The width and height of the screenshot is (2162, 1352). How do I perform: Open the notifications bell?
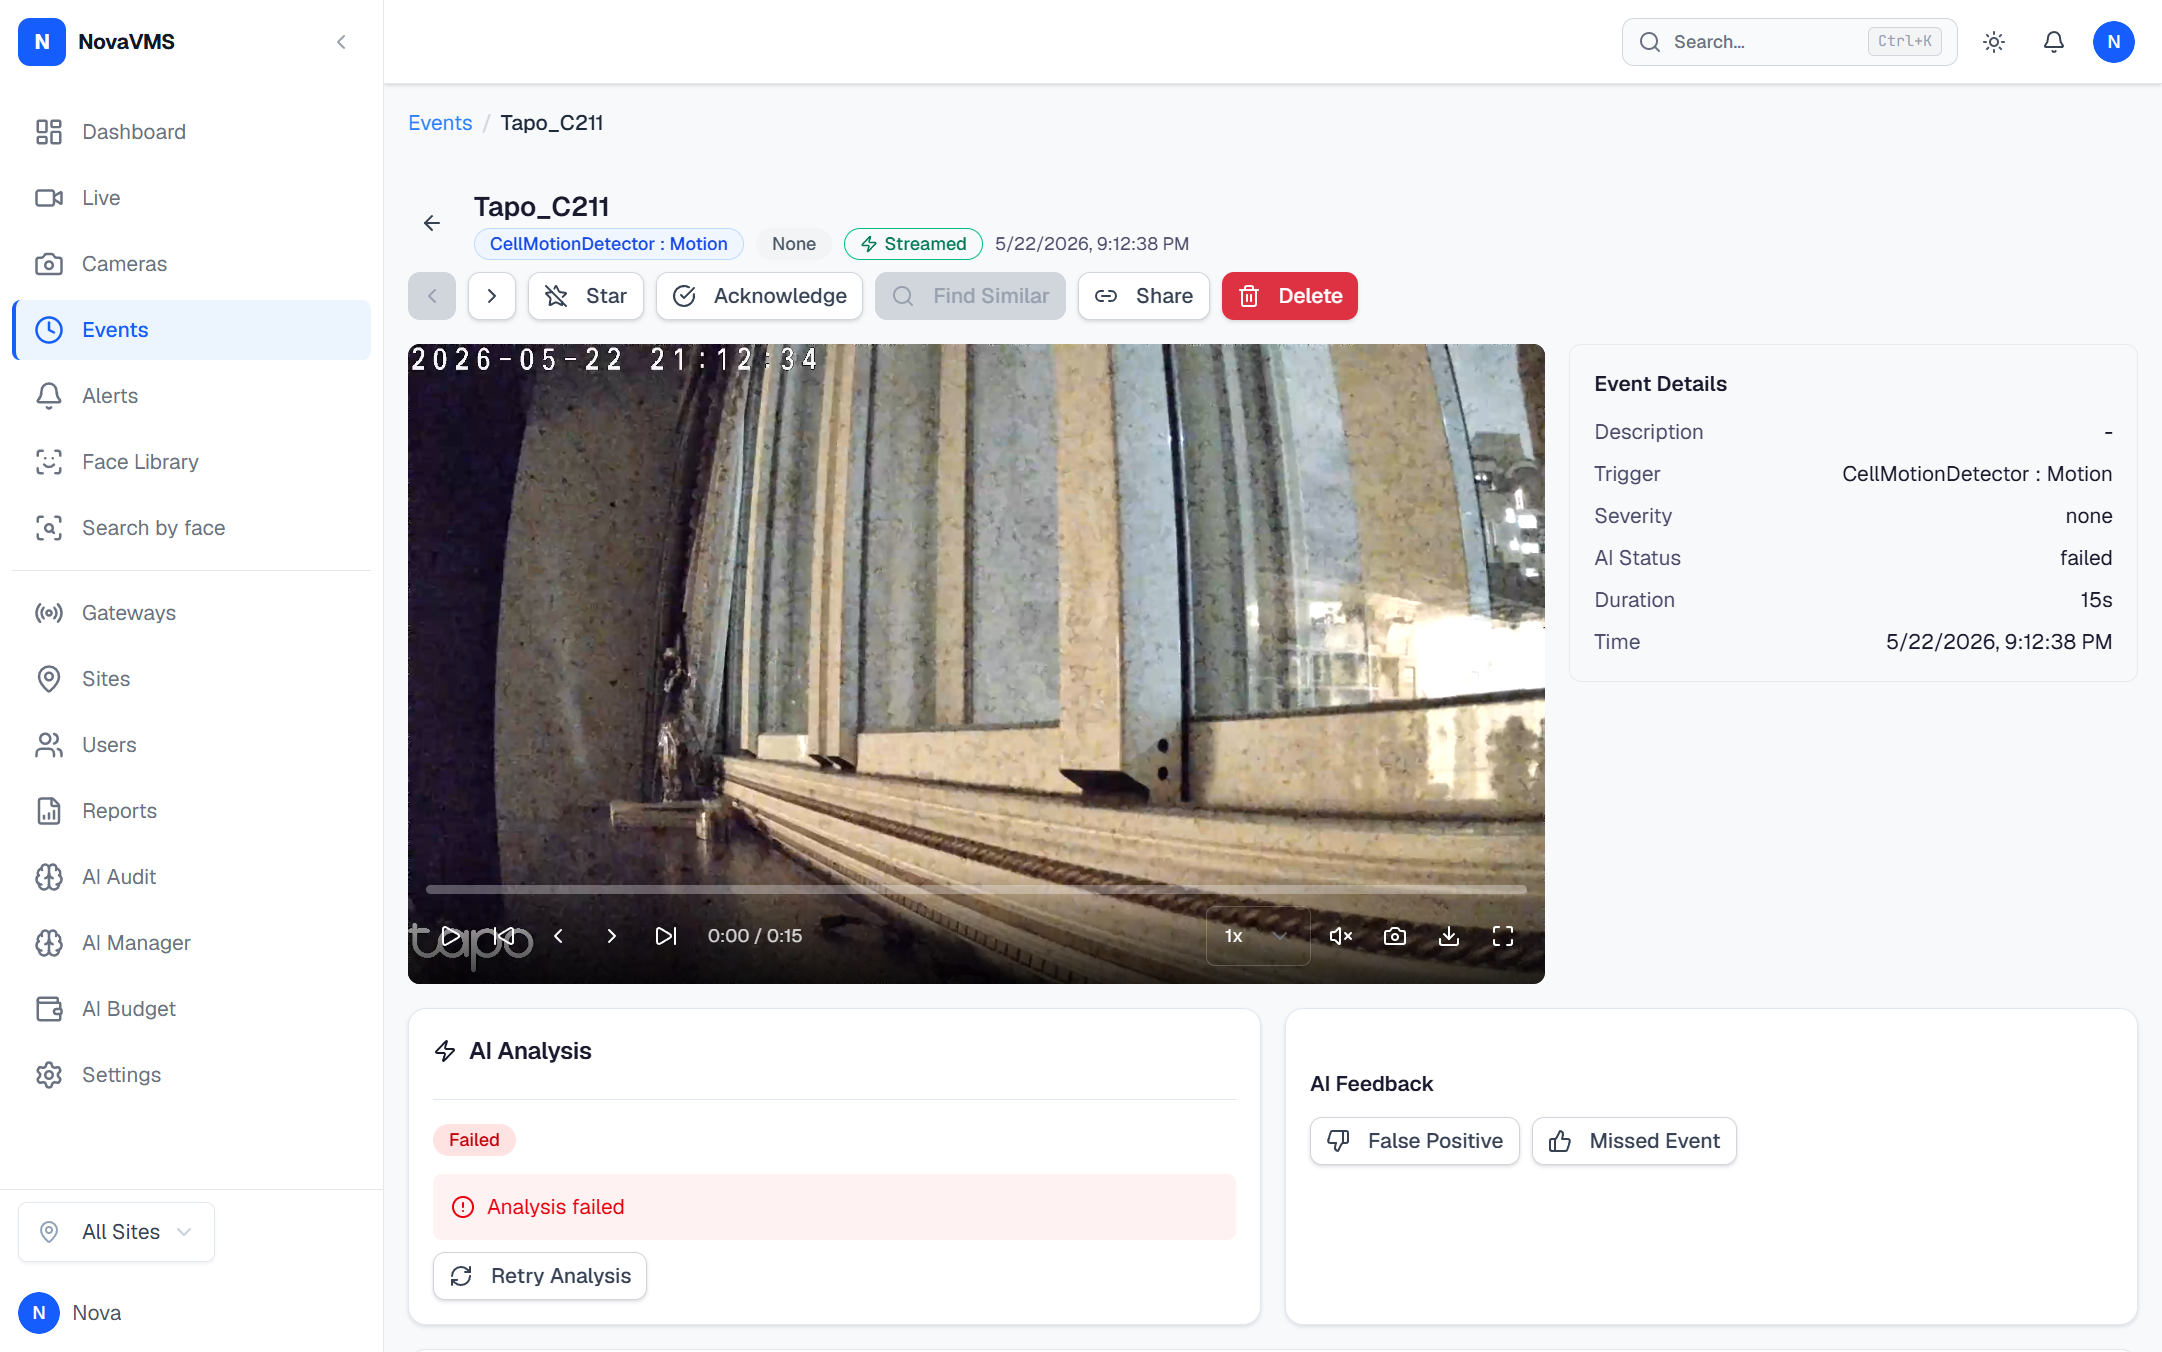coord(2054,42)
